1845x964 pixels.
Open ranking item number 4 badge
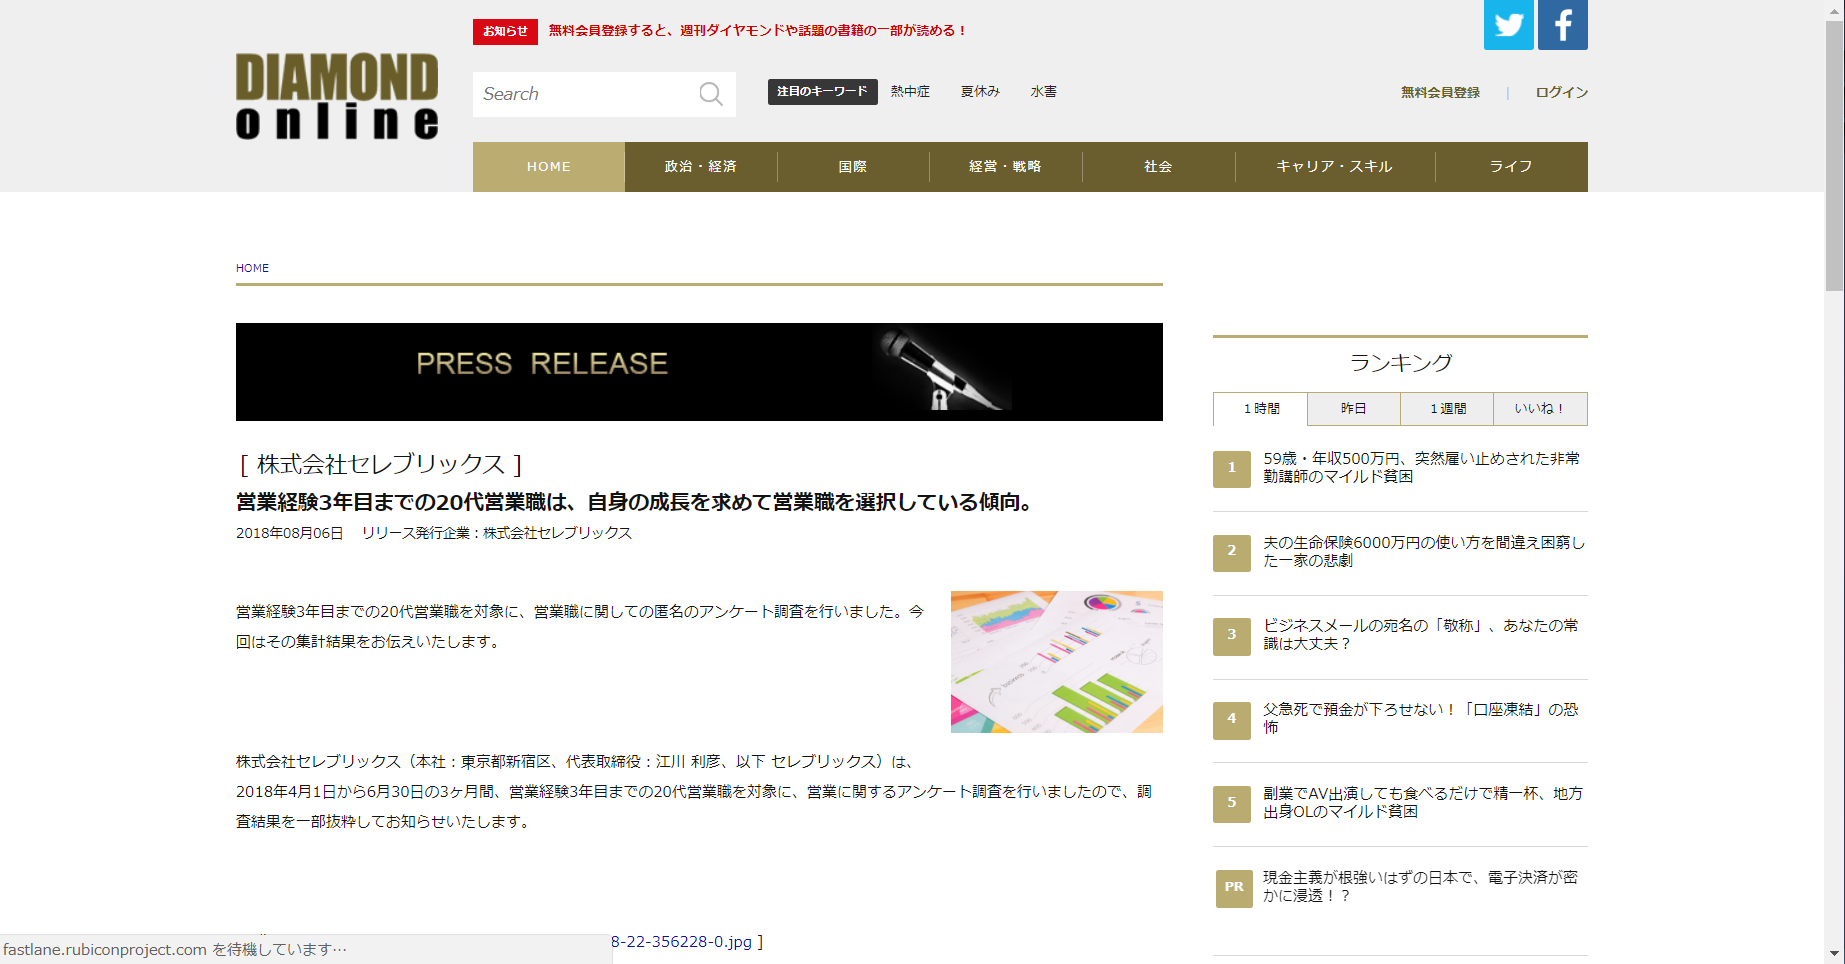point(1232,720)
